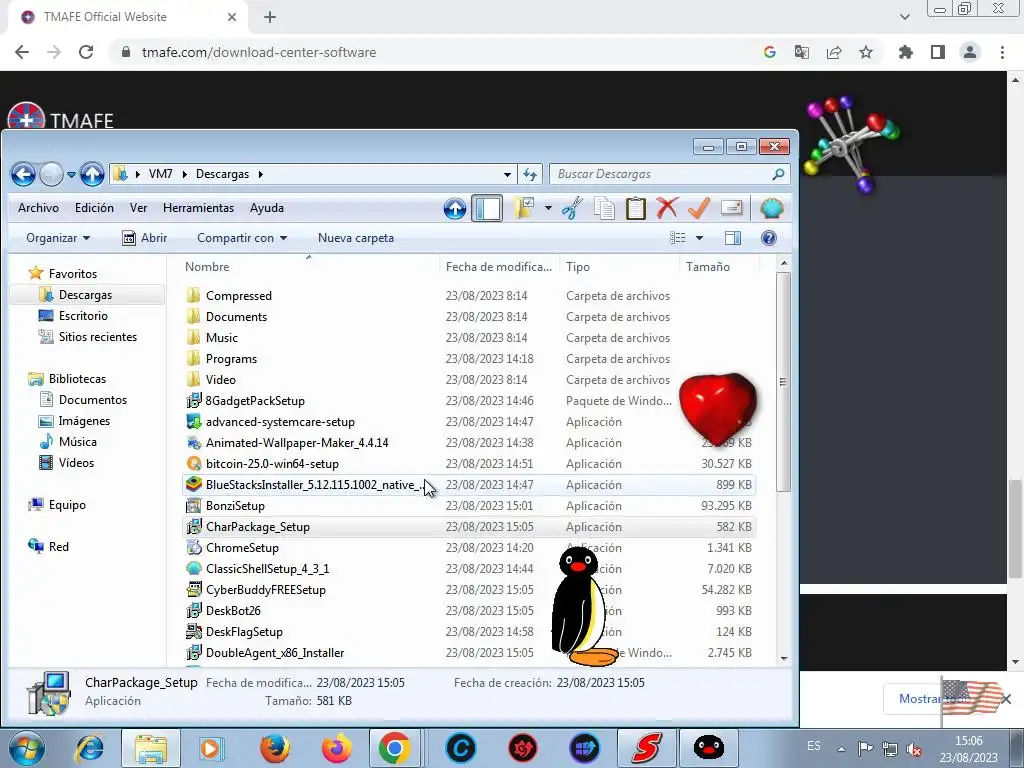Open the folder options dropdown arrow

tap(548, 208)
